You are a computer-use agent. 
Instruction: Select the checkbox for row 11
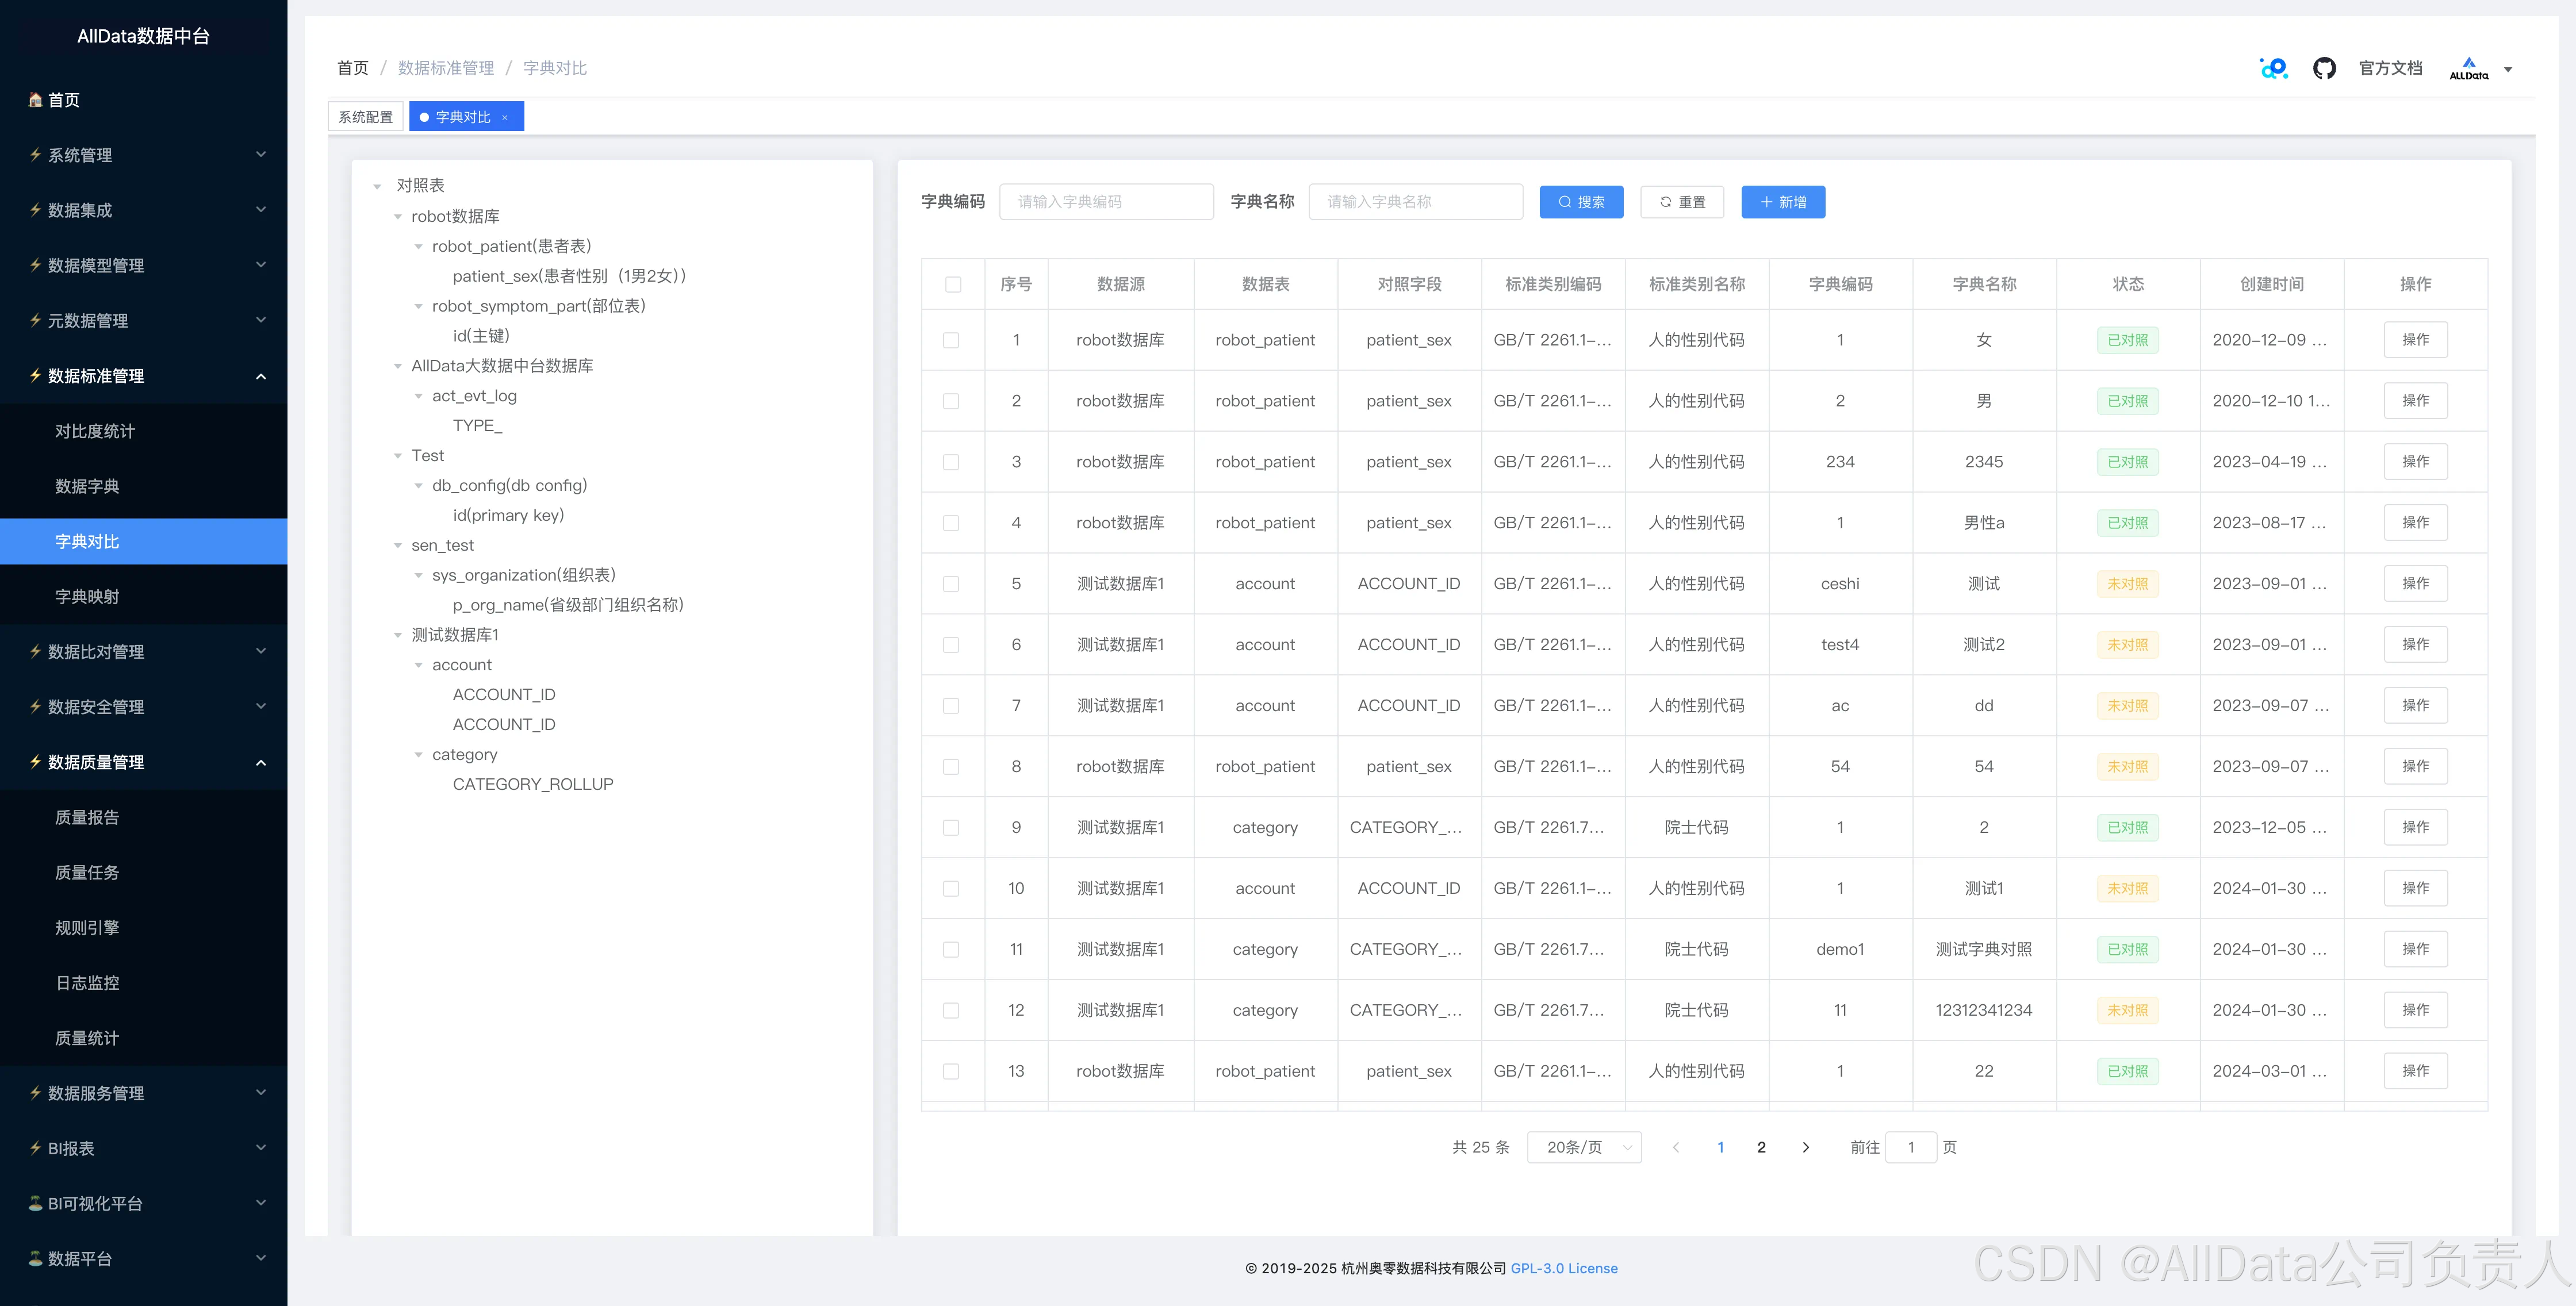click(951, 949)
